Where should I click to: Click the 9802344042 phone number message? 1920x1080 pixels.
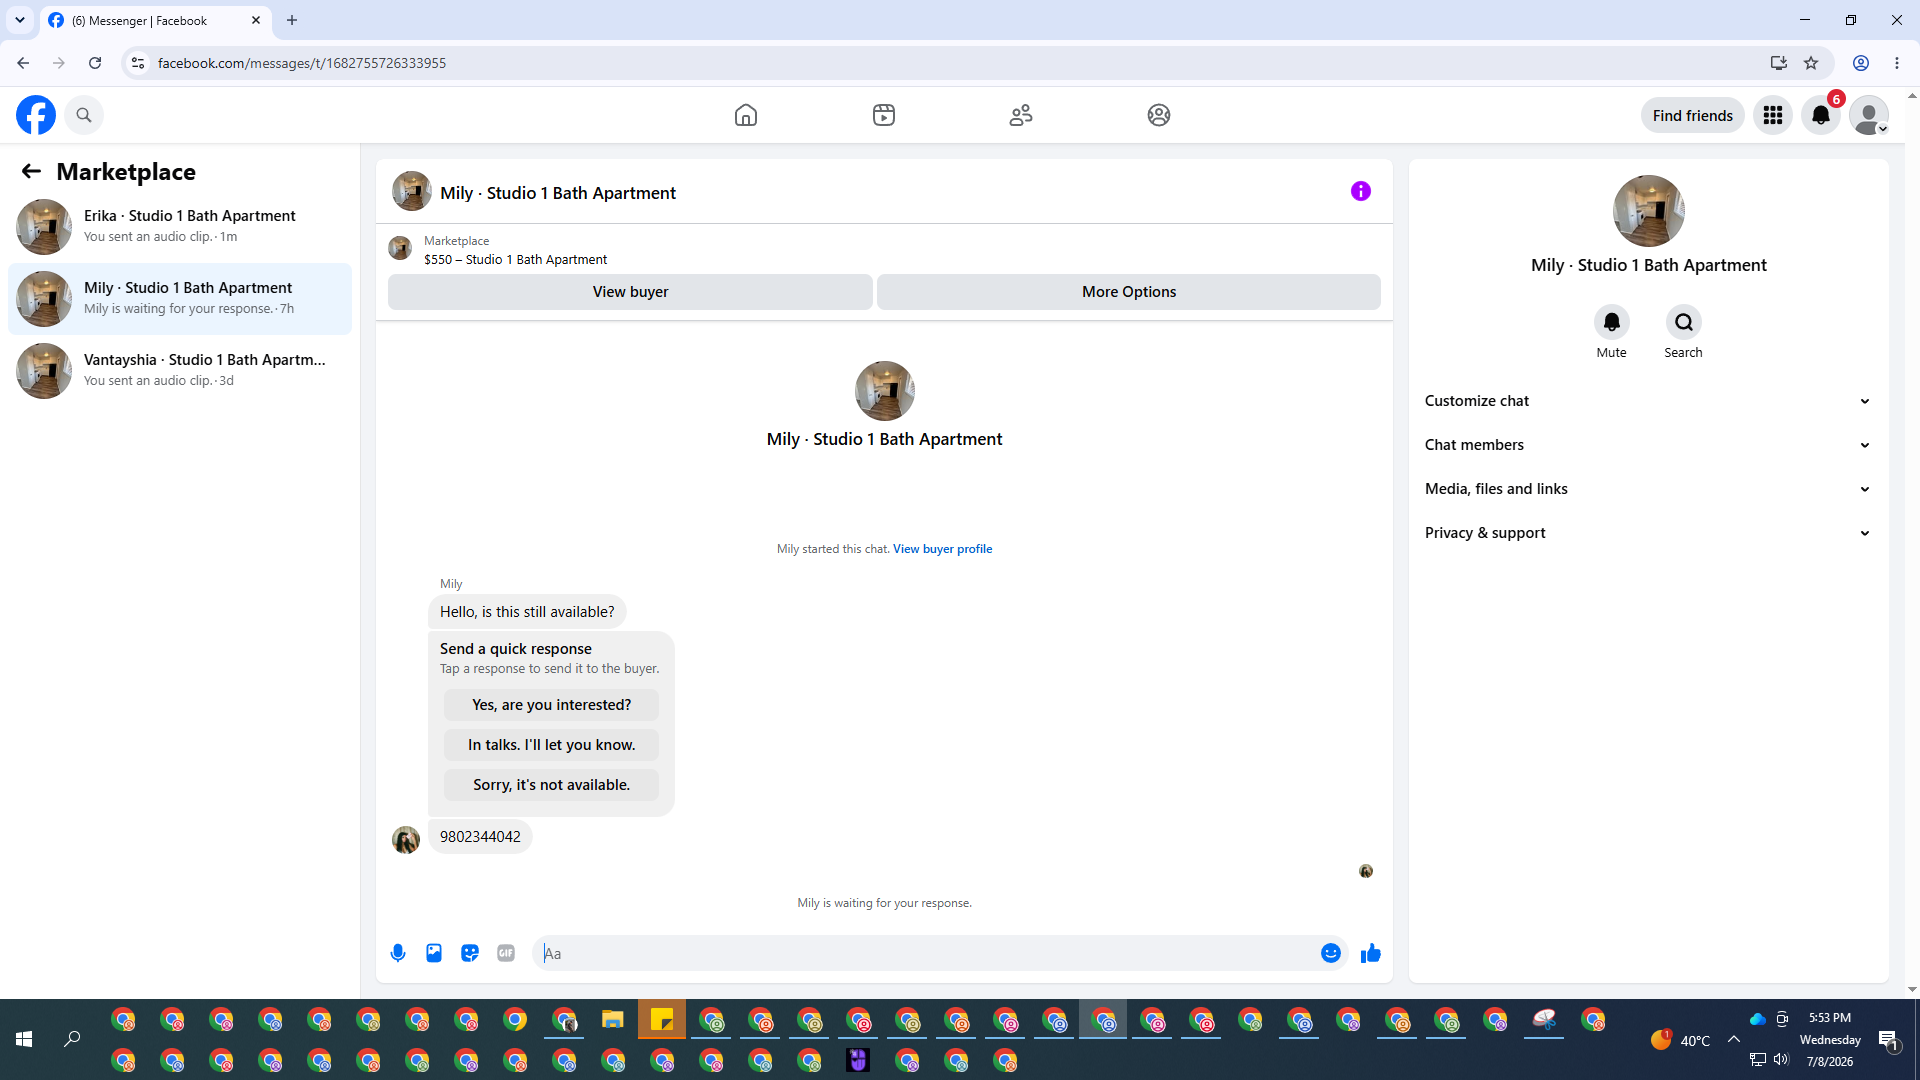tap(480, 837)
